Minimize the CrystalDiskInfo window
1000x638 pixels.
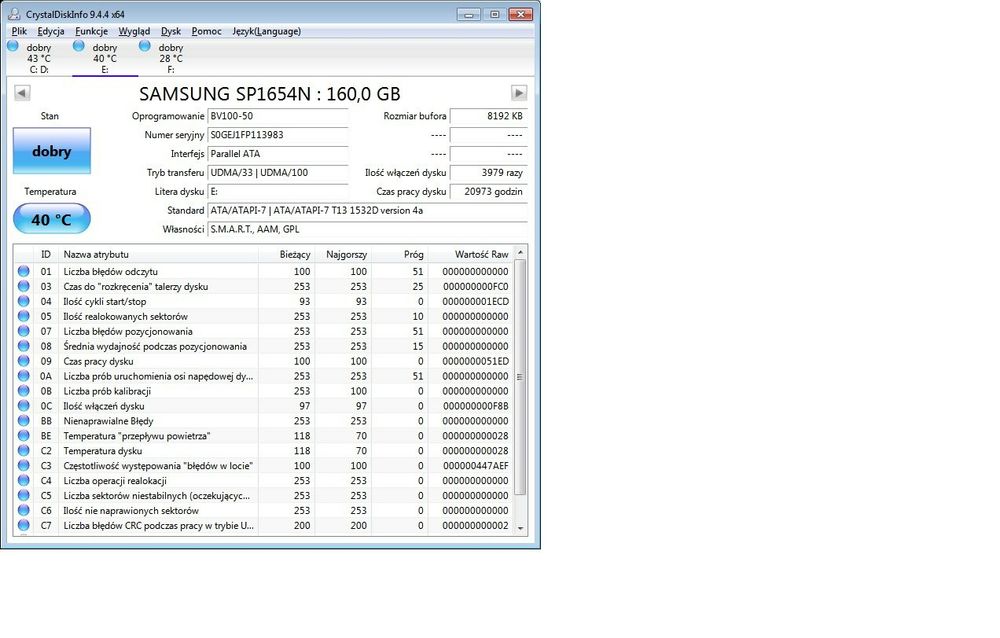(469, 14)
